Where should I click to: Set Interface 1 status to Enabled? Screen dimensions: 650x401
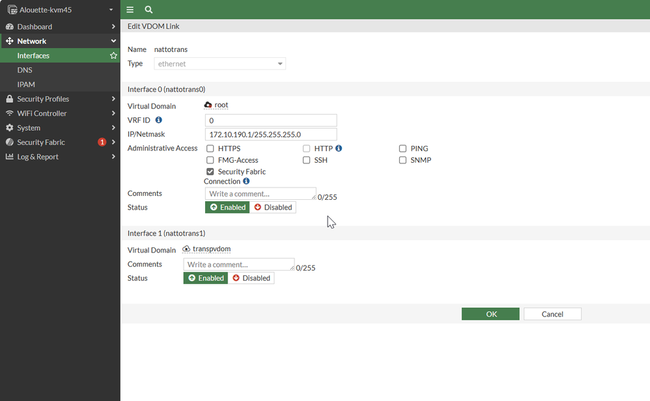(206, 278)
